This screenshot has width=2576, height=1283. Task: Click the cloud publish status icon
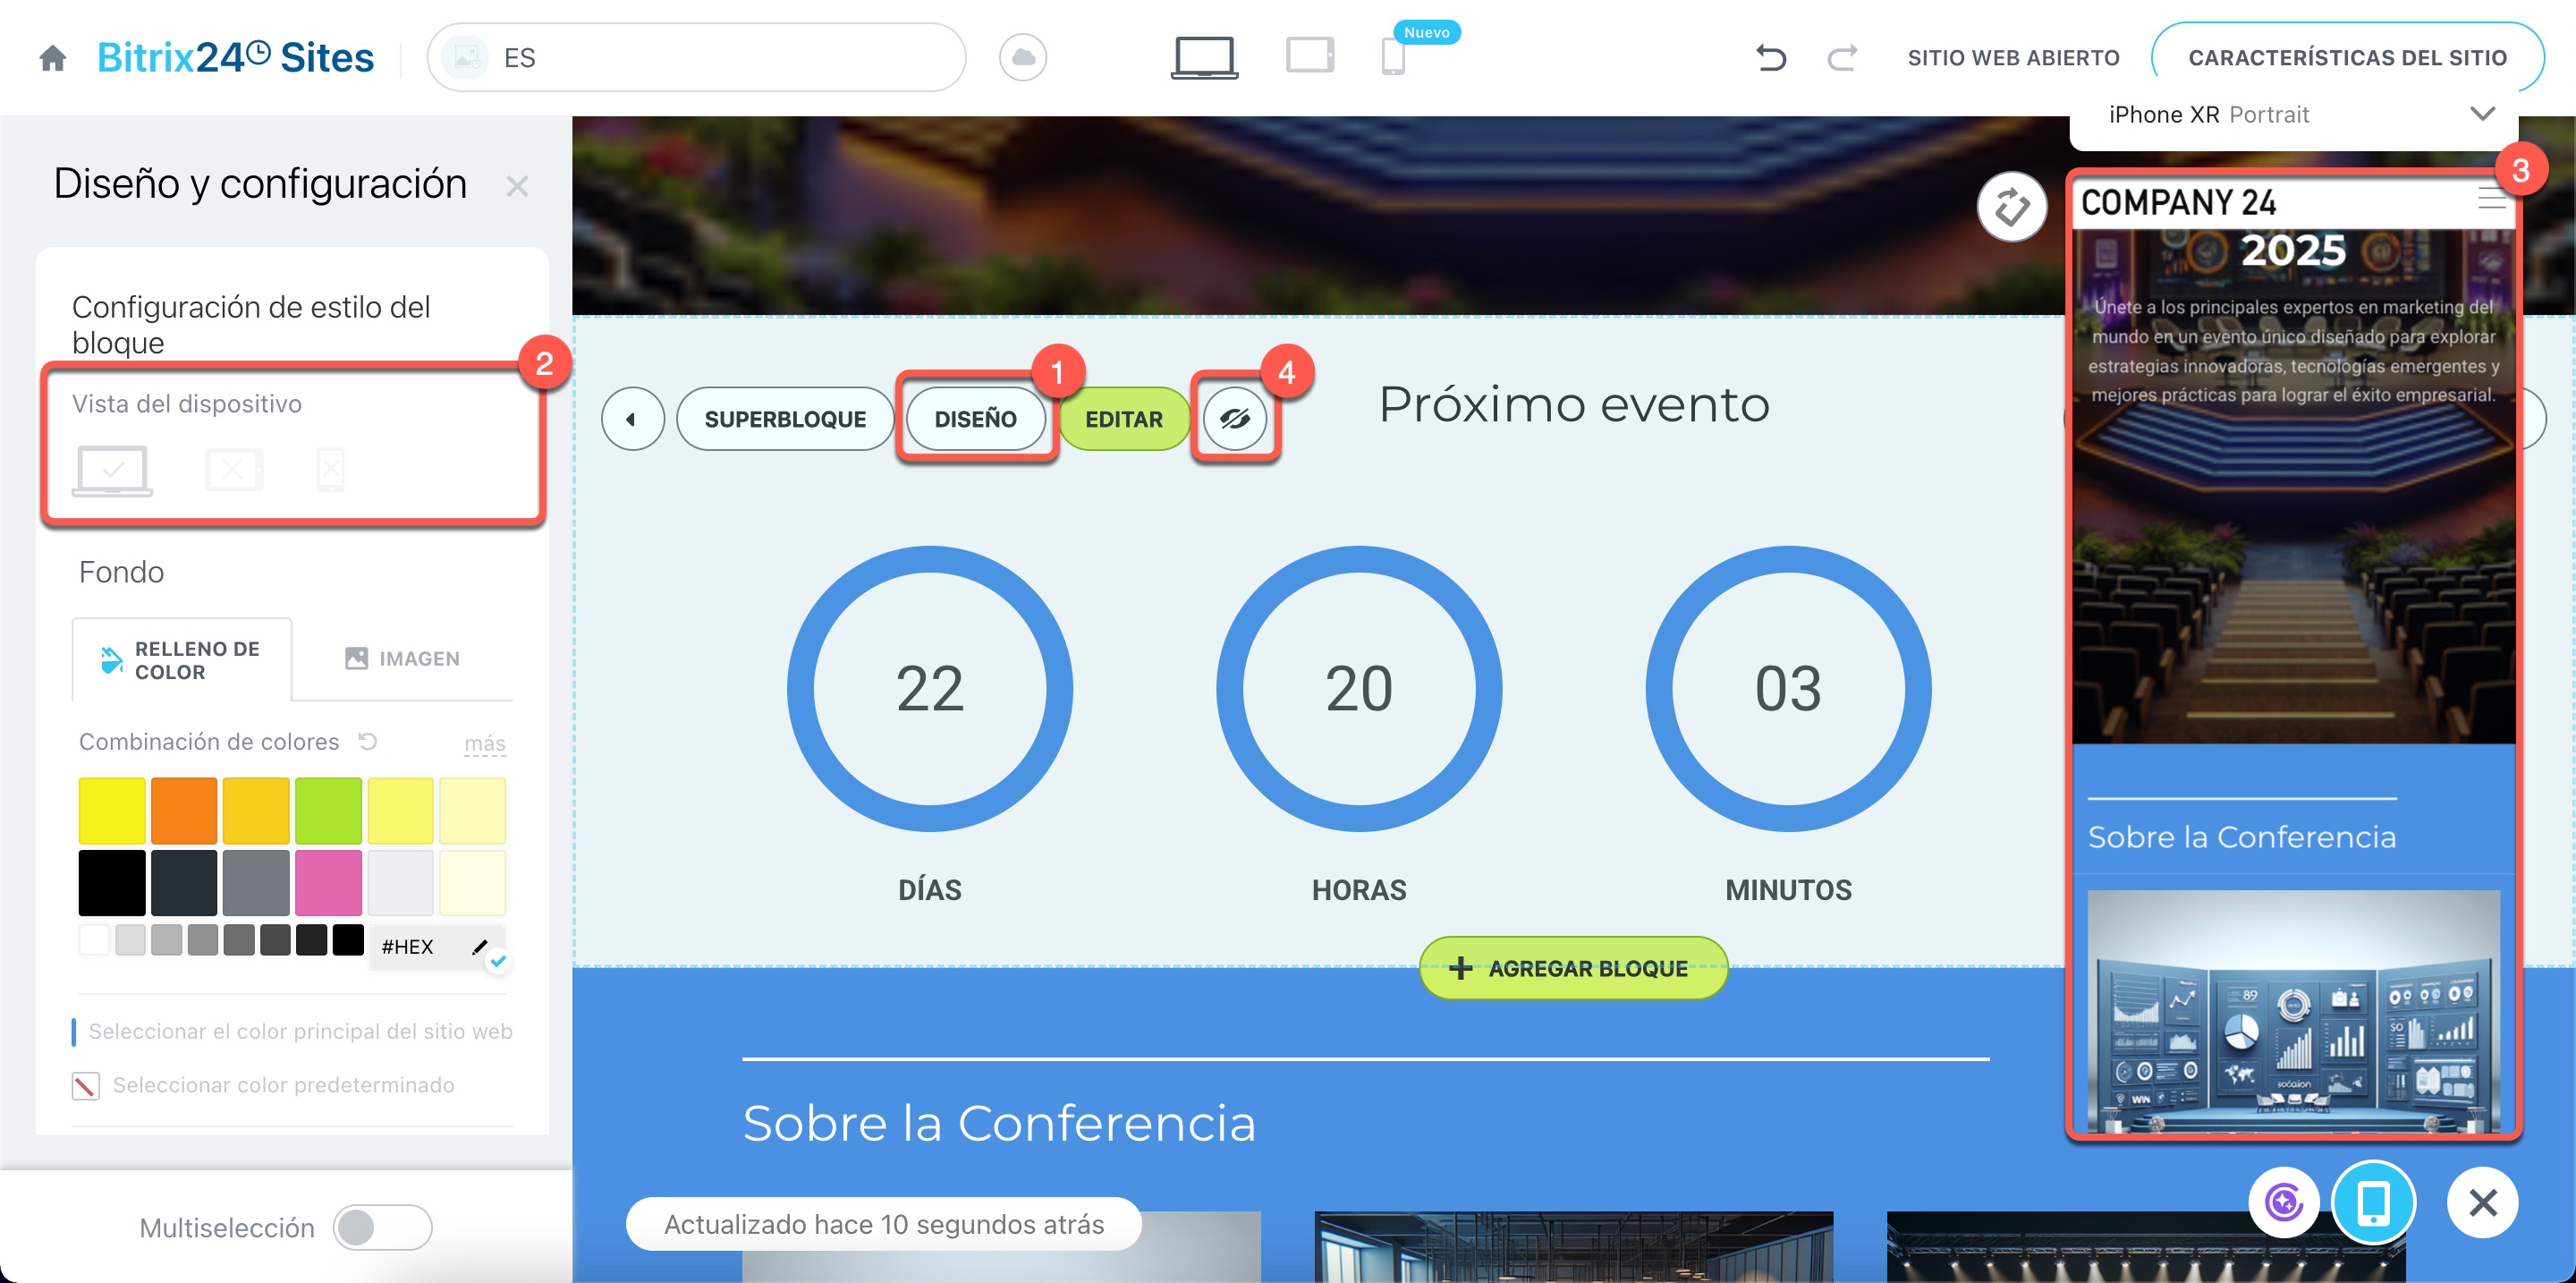1022,58
